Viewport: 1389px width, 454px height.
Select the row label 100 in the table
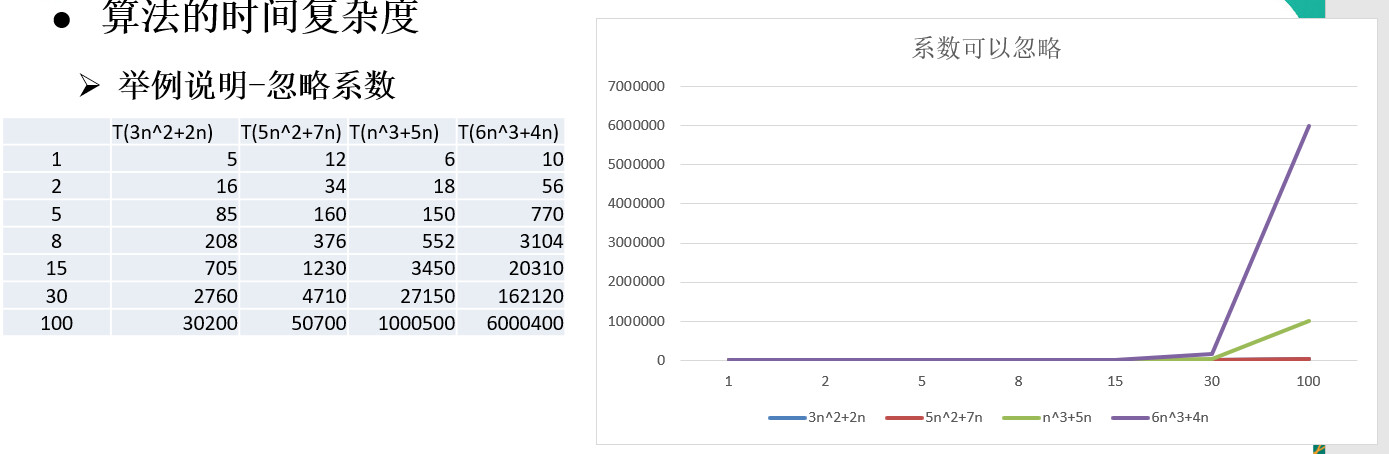[55, 324]
